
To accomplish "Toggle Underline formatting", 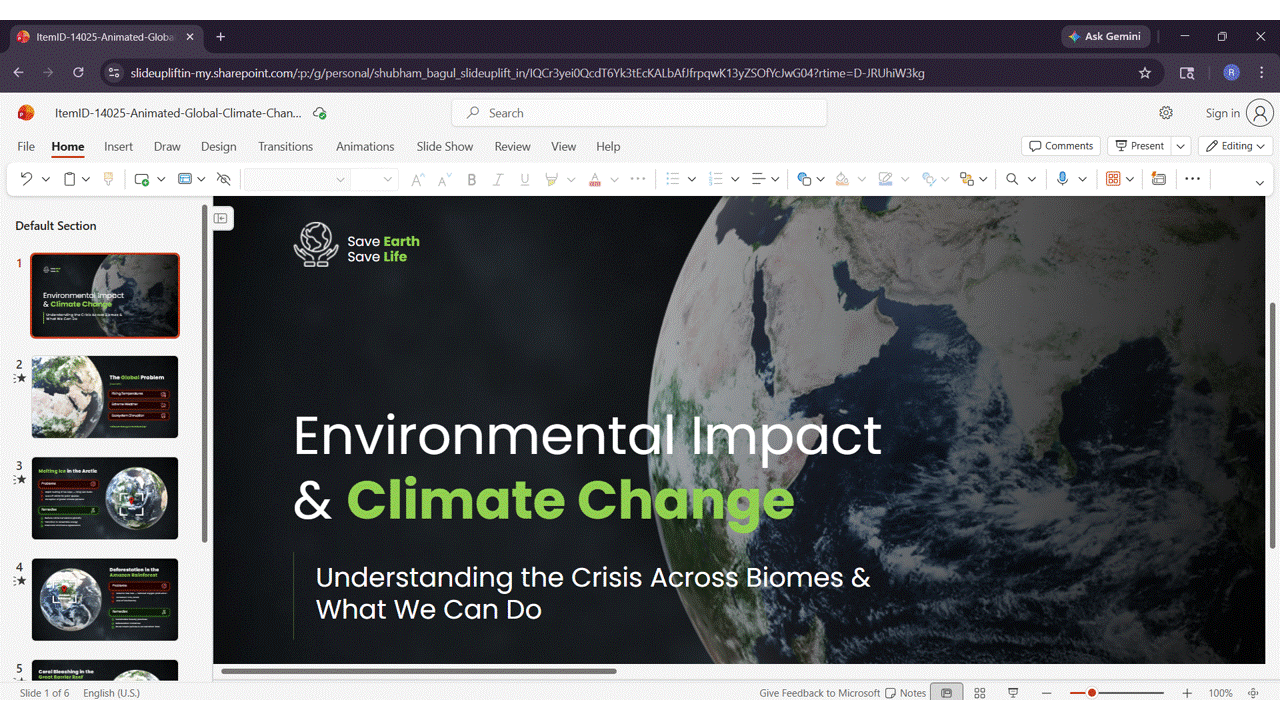I will click(525, 179).
